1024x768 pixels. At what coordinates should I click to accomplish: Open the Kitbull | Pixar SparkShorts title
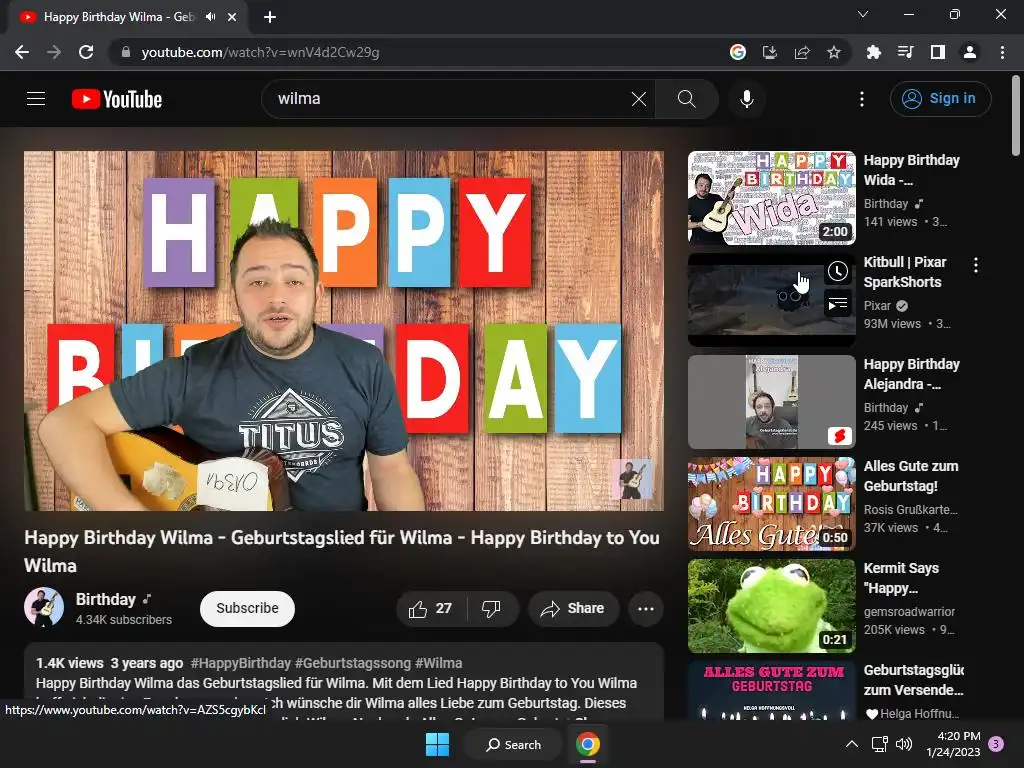[x=904, y=272]
